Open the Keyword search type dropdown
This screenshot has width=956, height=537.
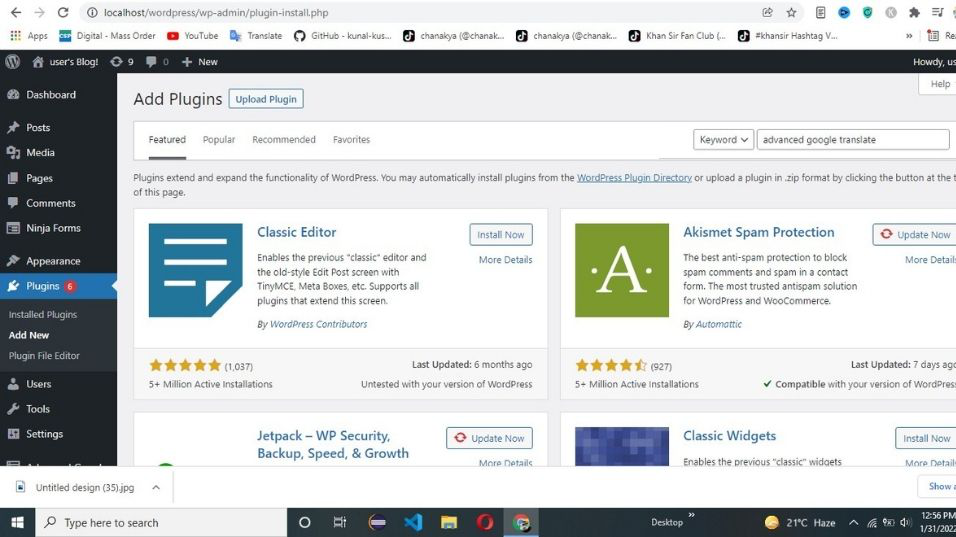[723, 140]
